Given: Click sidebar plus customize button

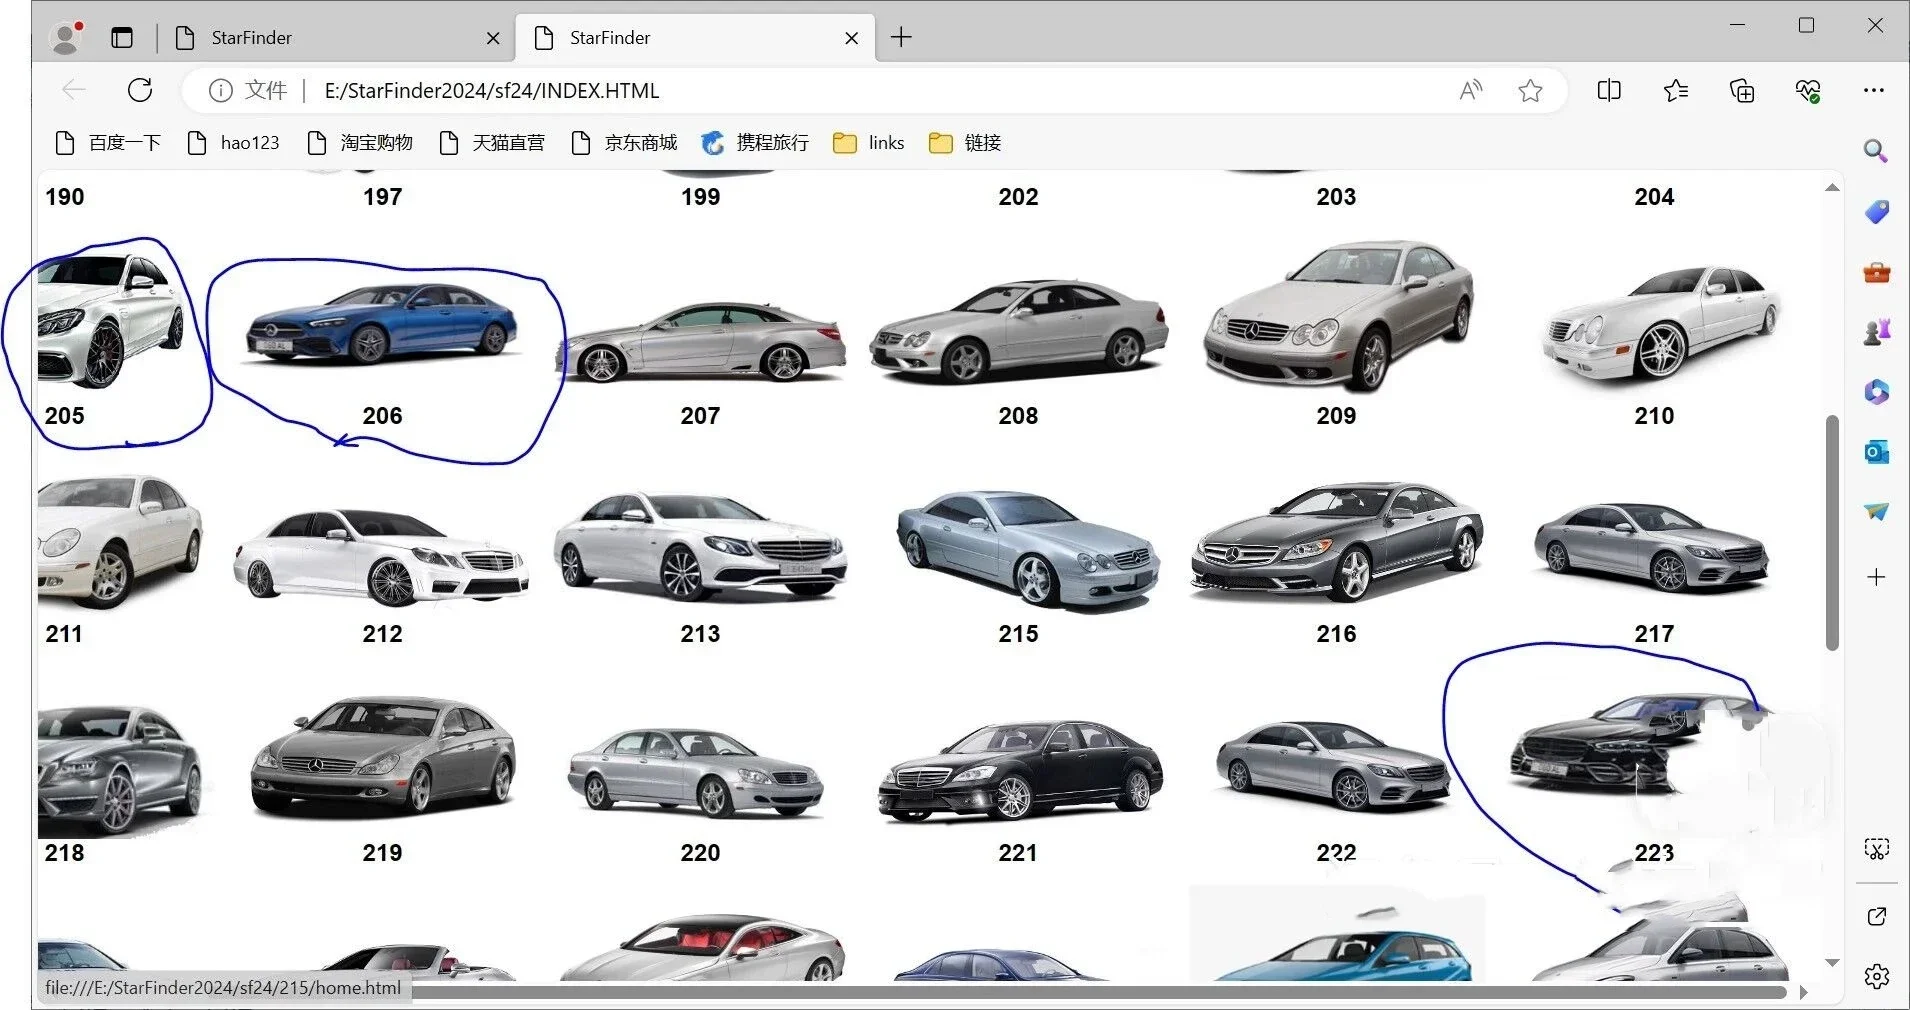Looking at the screenshot, I should click(x=1876, y=577).
